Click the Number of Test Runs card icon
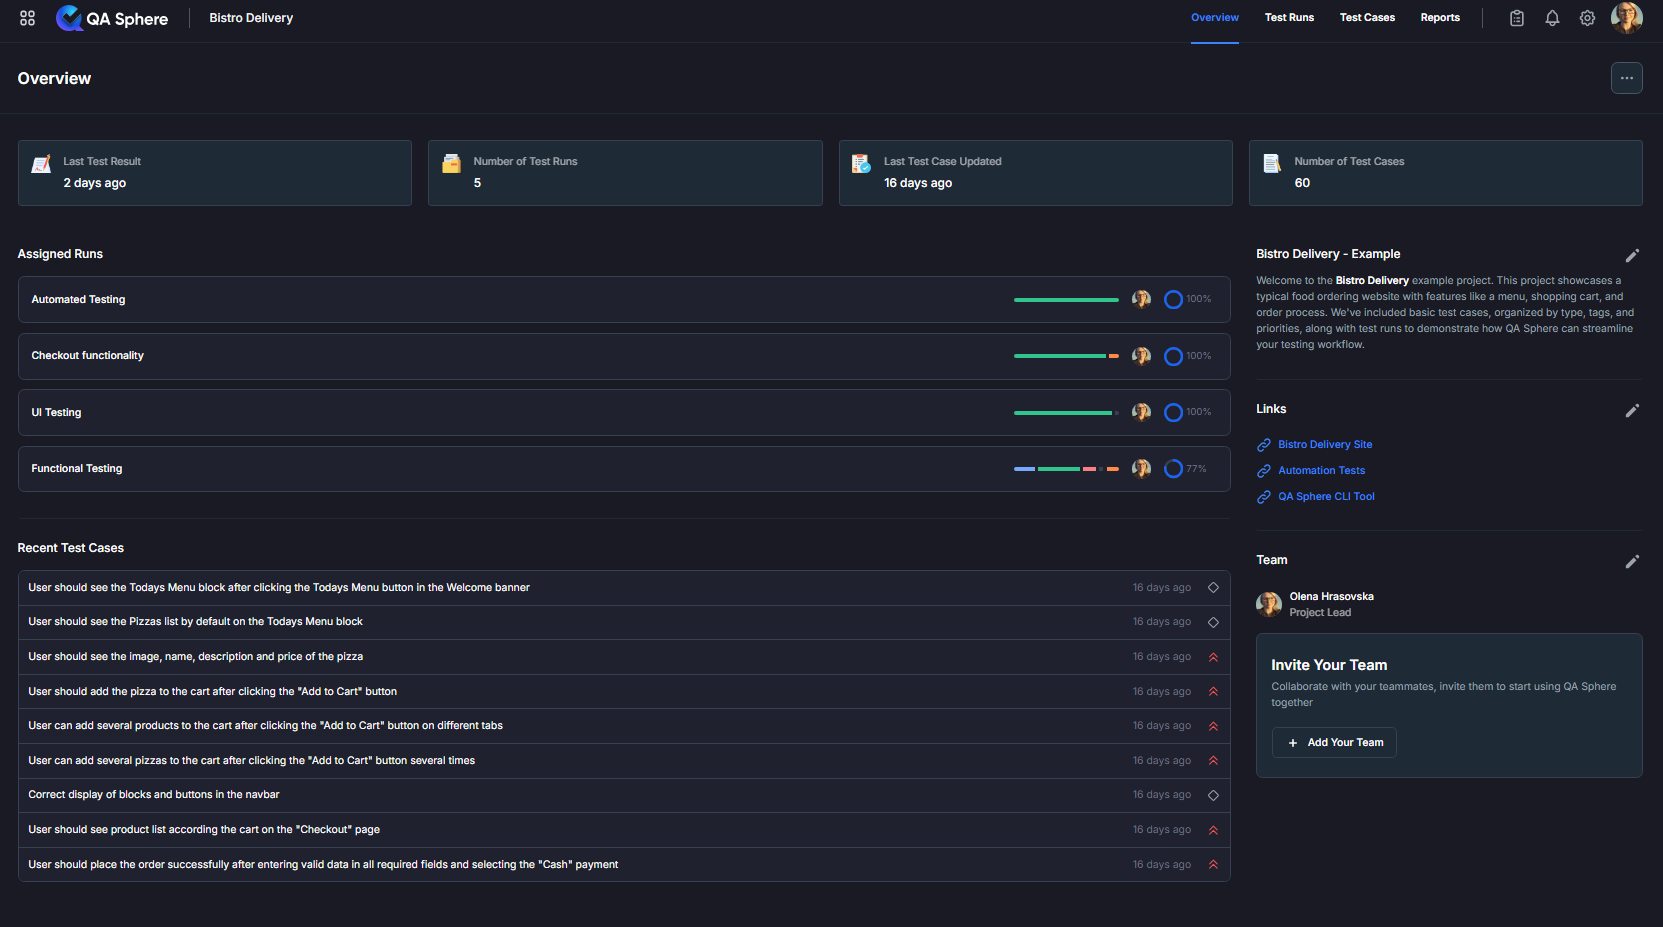 point(451,164)
